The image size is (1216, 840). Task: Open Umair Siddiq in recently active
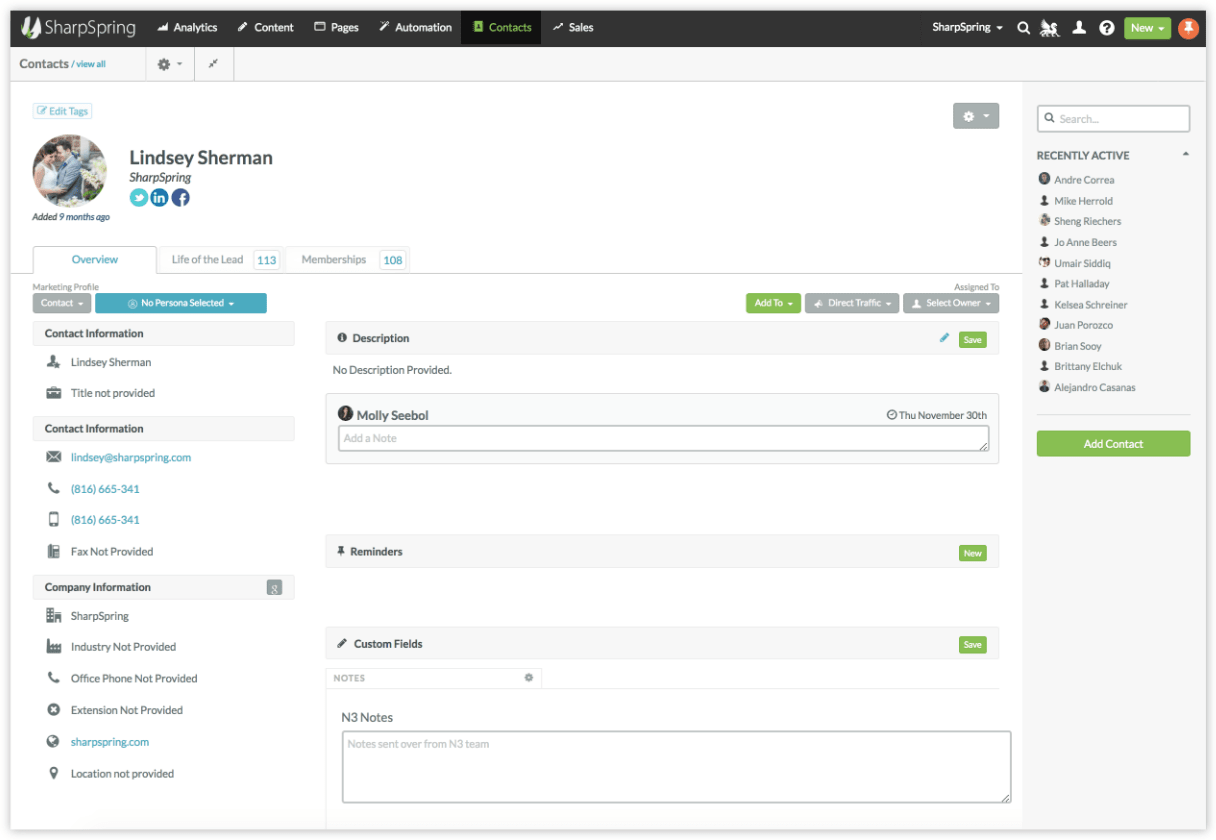click(1082, 263)
